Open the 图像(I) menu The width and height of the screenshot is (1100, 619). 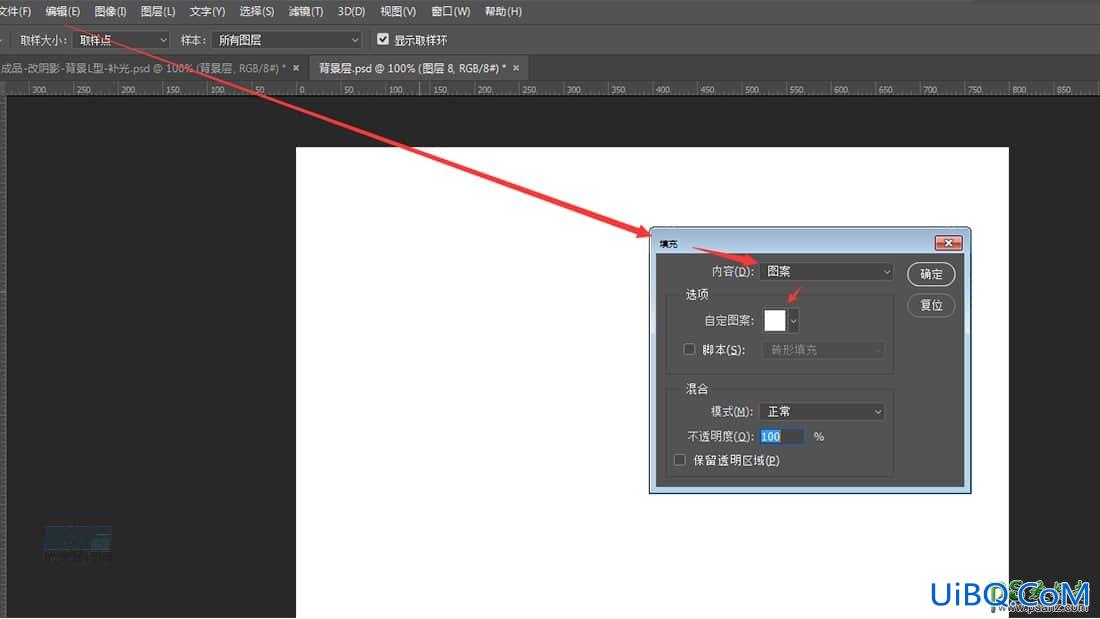point(110,11)
